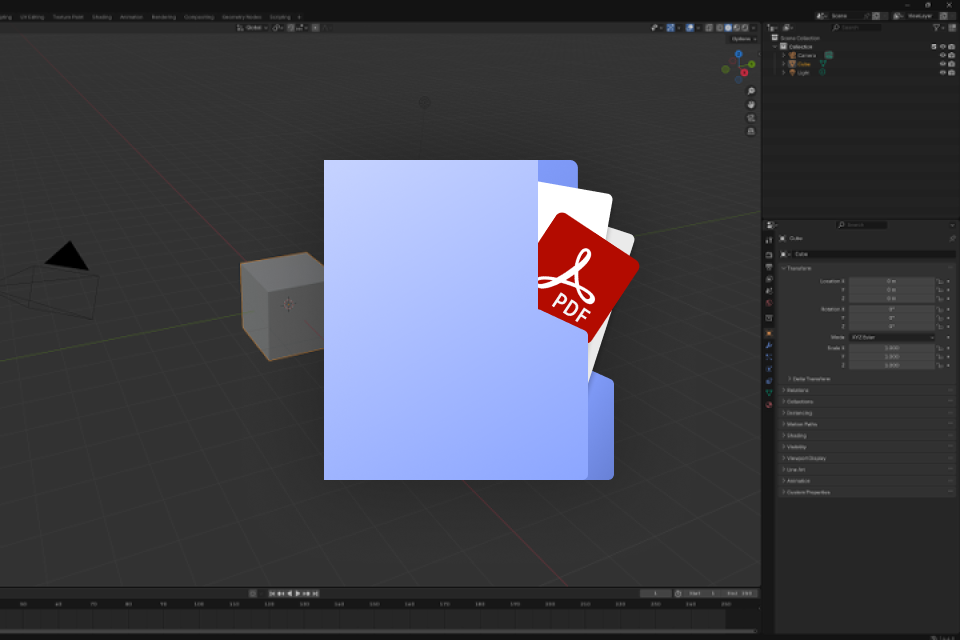960x640 pixels.
Task: Hide the Light in viewport via eye icon
Action: click(943, 72)
